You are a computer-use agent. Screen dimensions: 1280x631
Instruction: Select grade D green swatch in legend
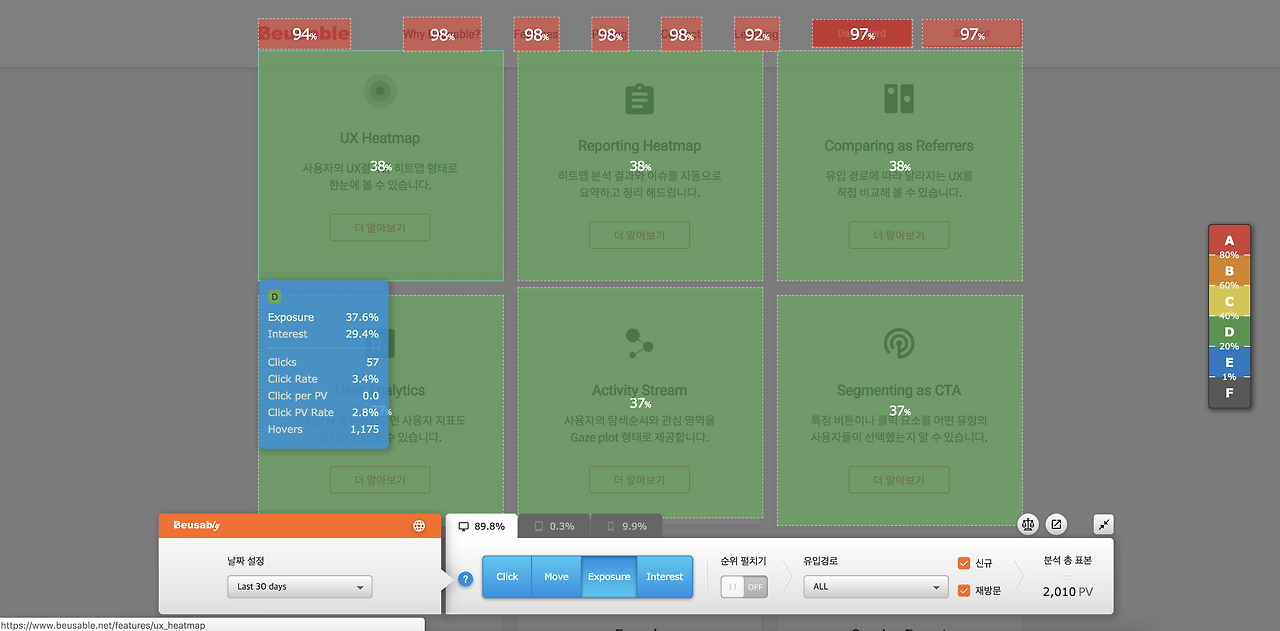tap(1229, 332)
